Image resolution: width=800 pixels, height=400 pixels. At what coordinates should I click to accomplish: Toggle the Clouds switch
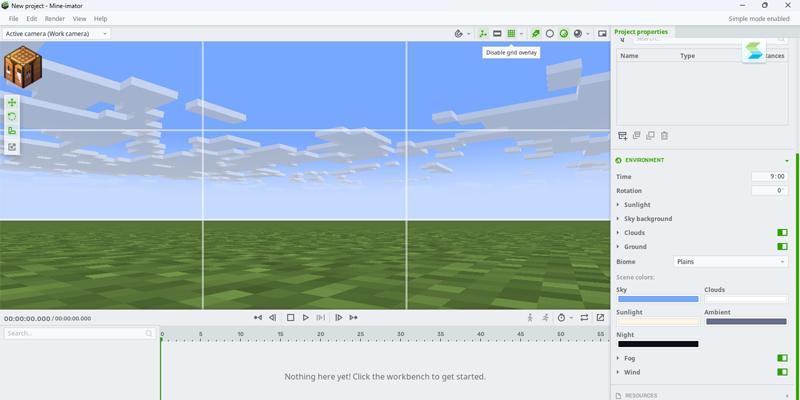(x=782, y=233)
